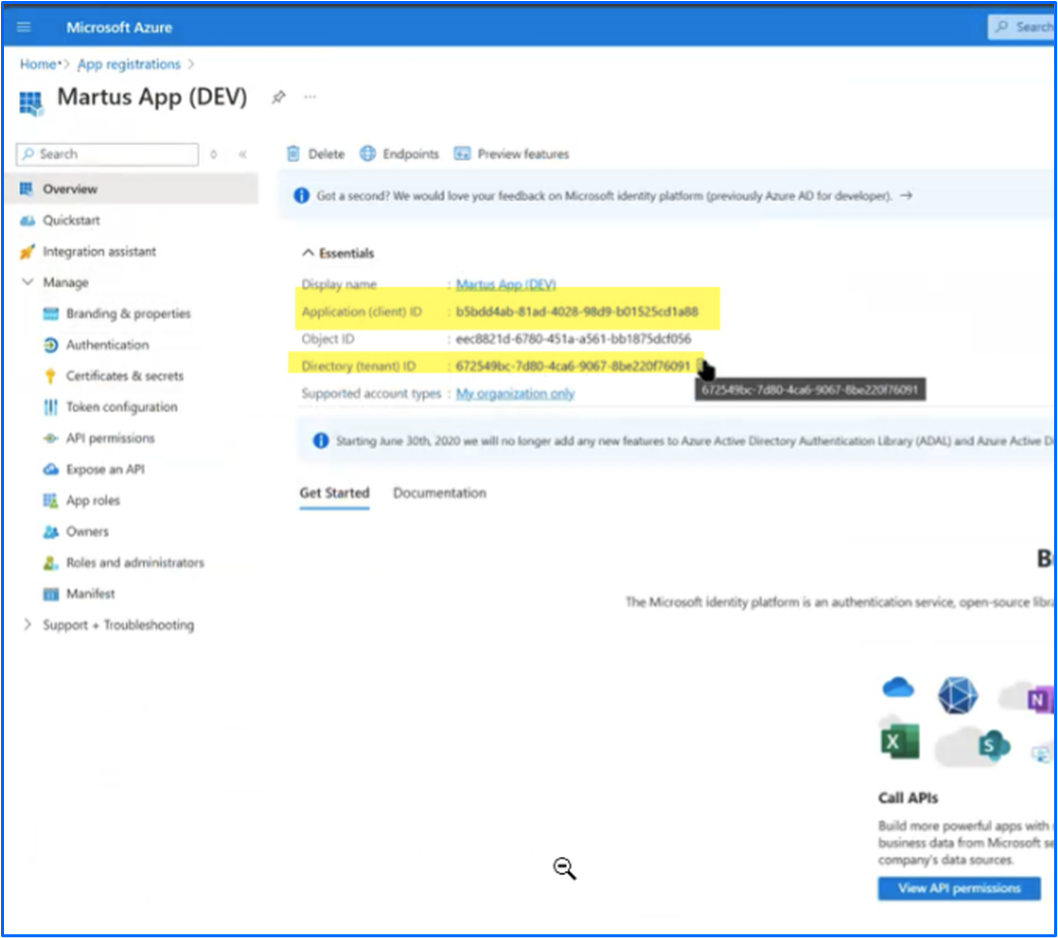Viewport: 1058px width, 938px height.
Task: Click the Delete trash icon
Action: (293, 154)
